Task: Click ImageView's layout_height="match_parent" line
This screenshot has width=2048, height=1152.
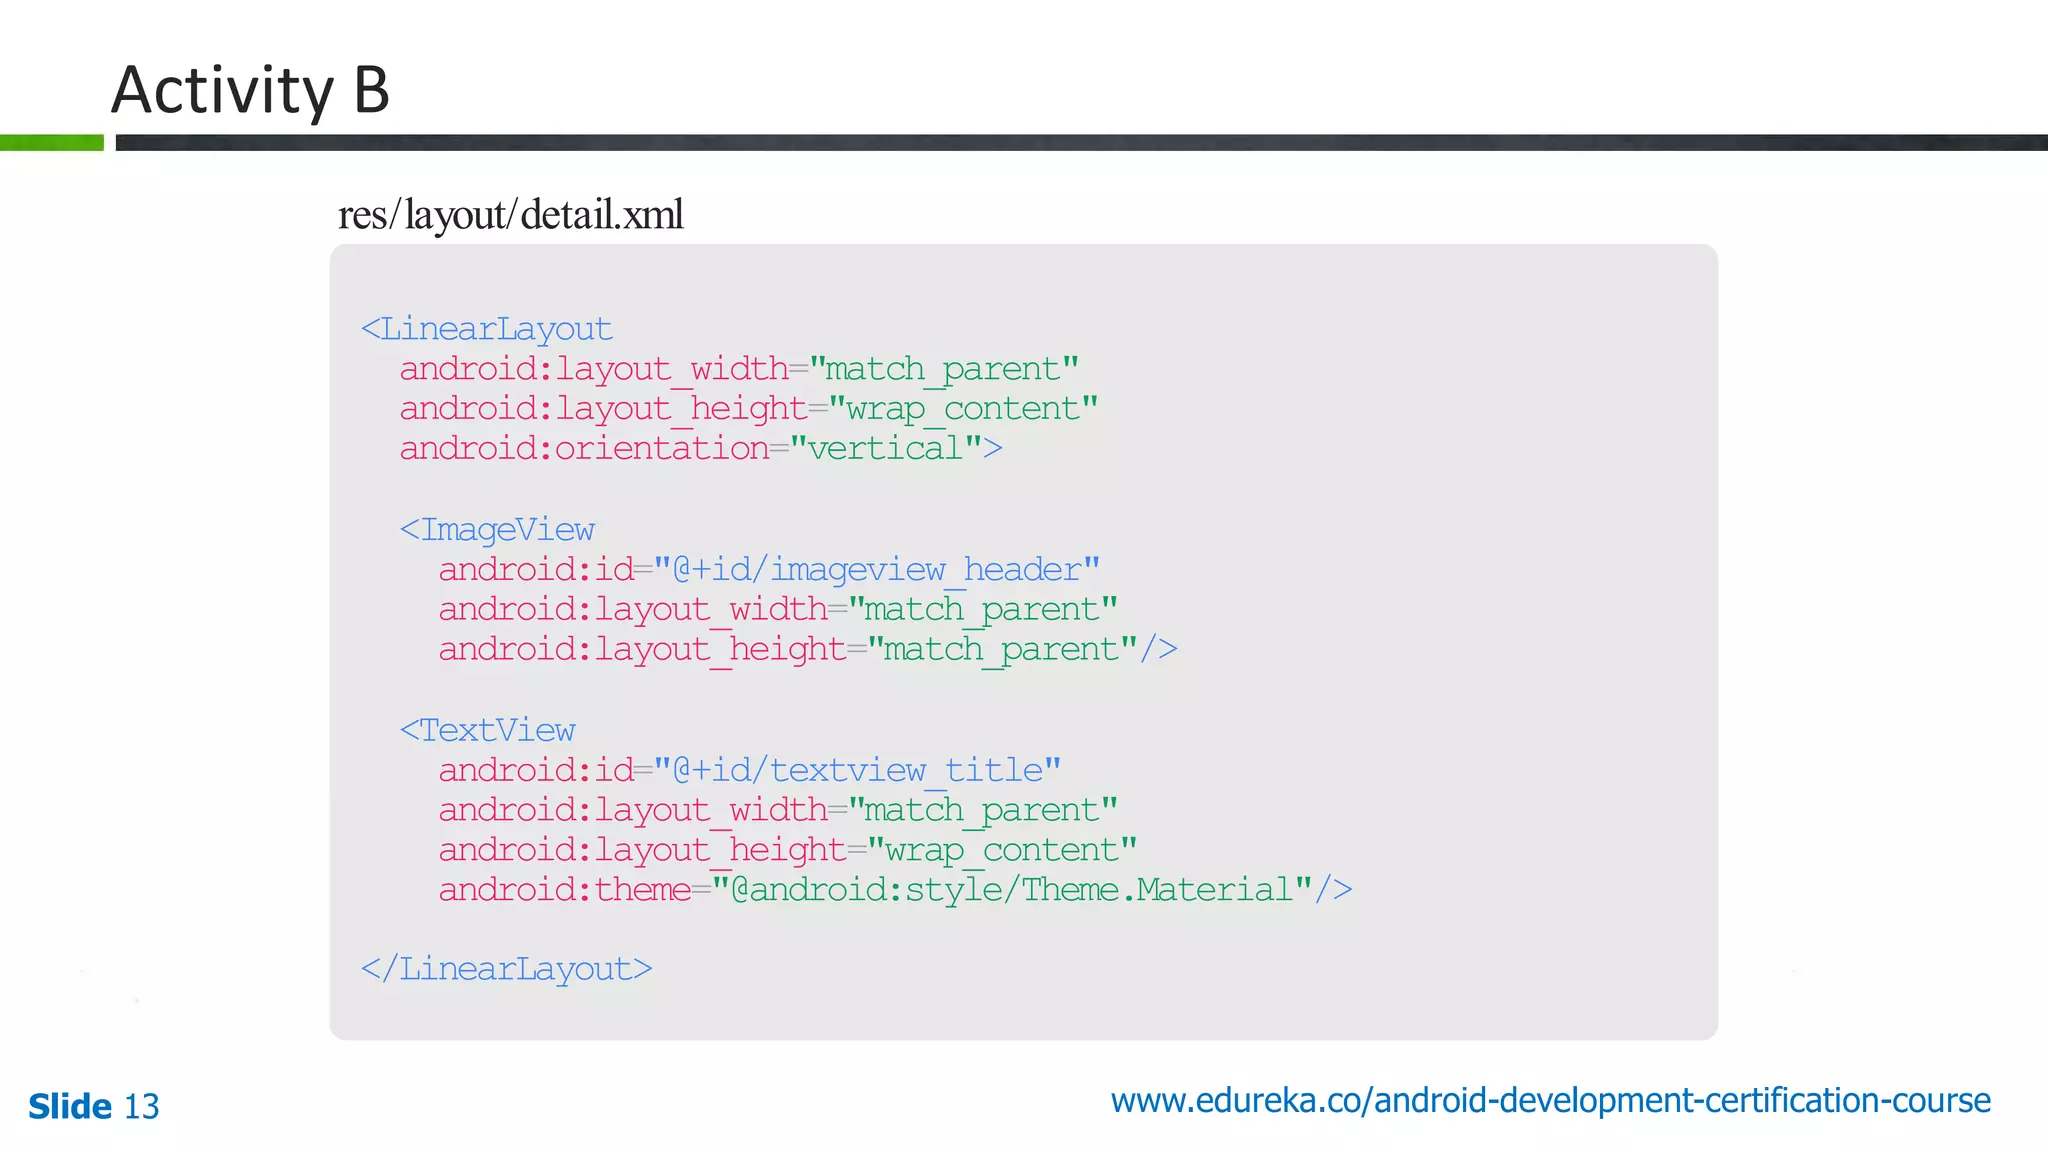Action: click(x=808, y=649)
